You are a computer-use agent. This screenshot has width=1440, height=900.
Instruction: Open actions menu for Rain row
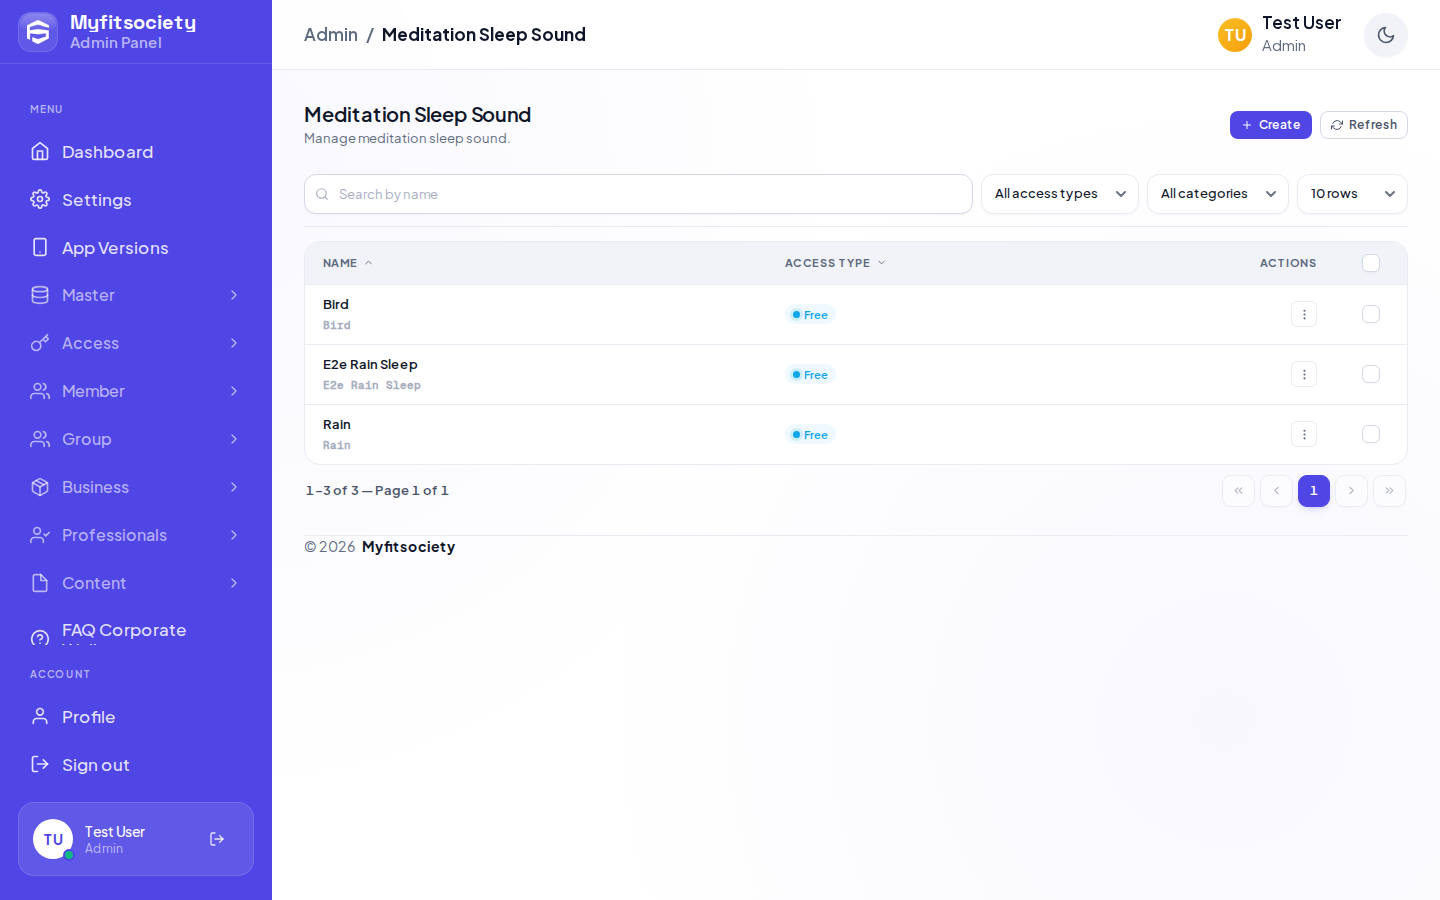(1303, 434)
